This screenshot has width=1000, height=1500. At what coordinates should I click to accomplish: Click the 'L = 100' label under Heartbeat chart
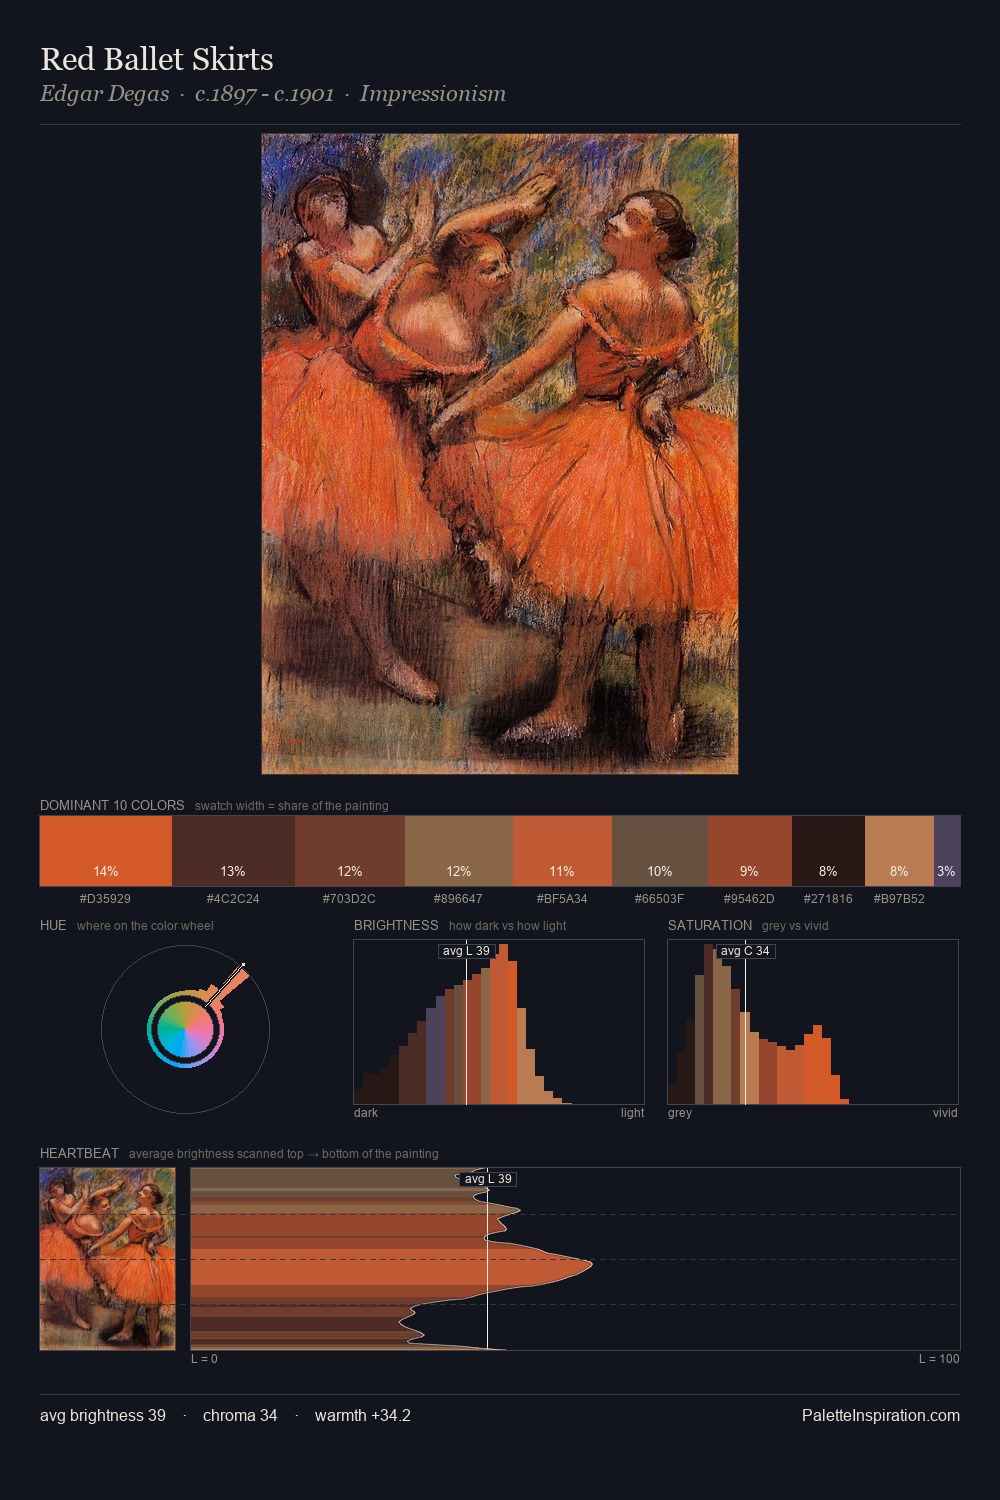[939, 1359]
